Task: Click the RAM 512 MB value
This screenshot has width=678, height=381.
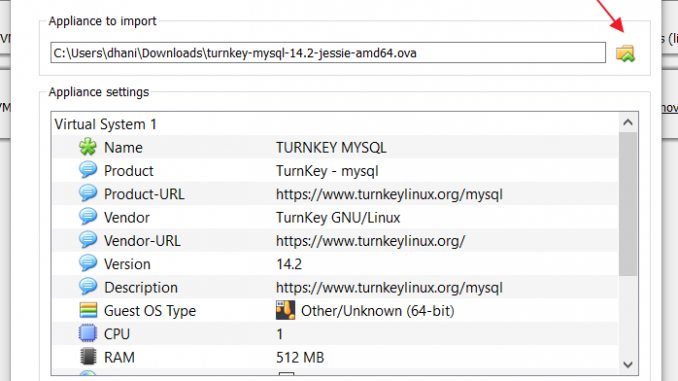Action: point(300,358)
